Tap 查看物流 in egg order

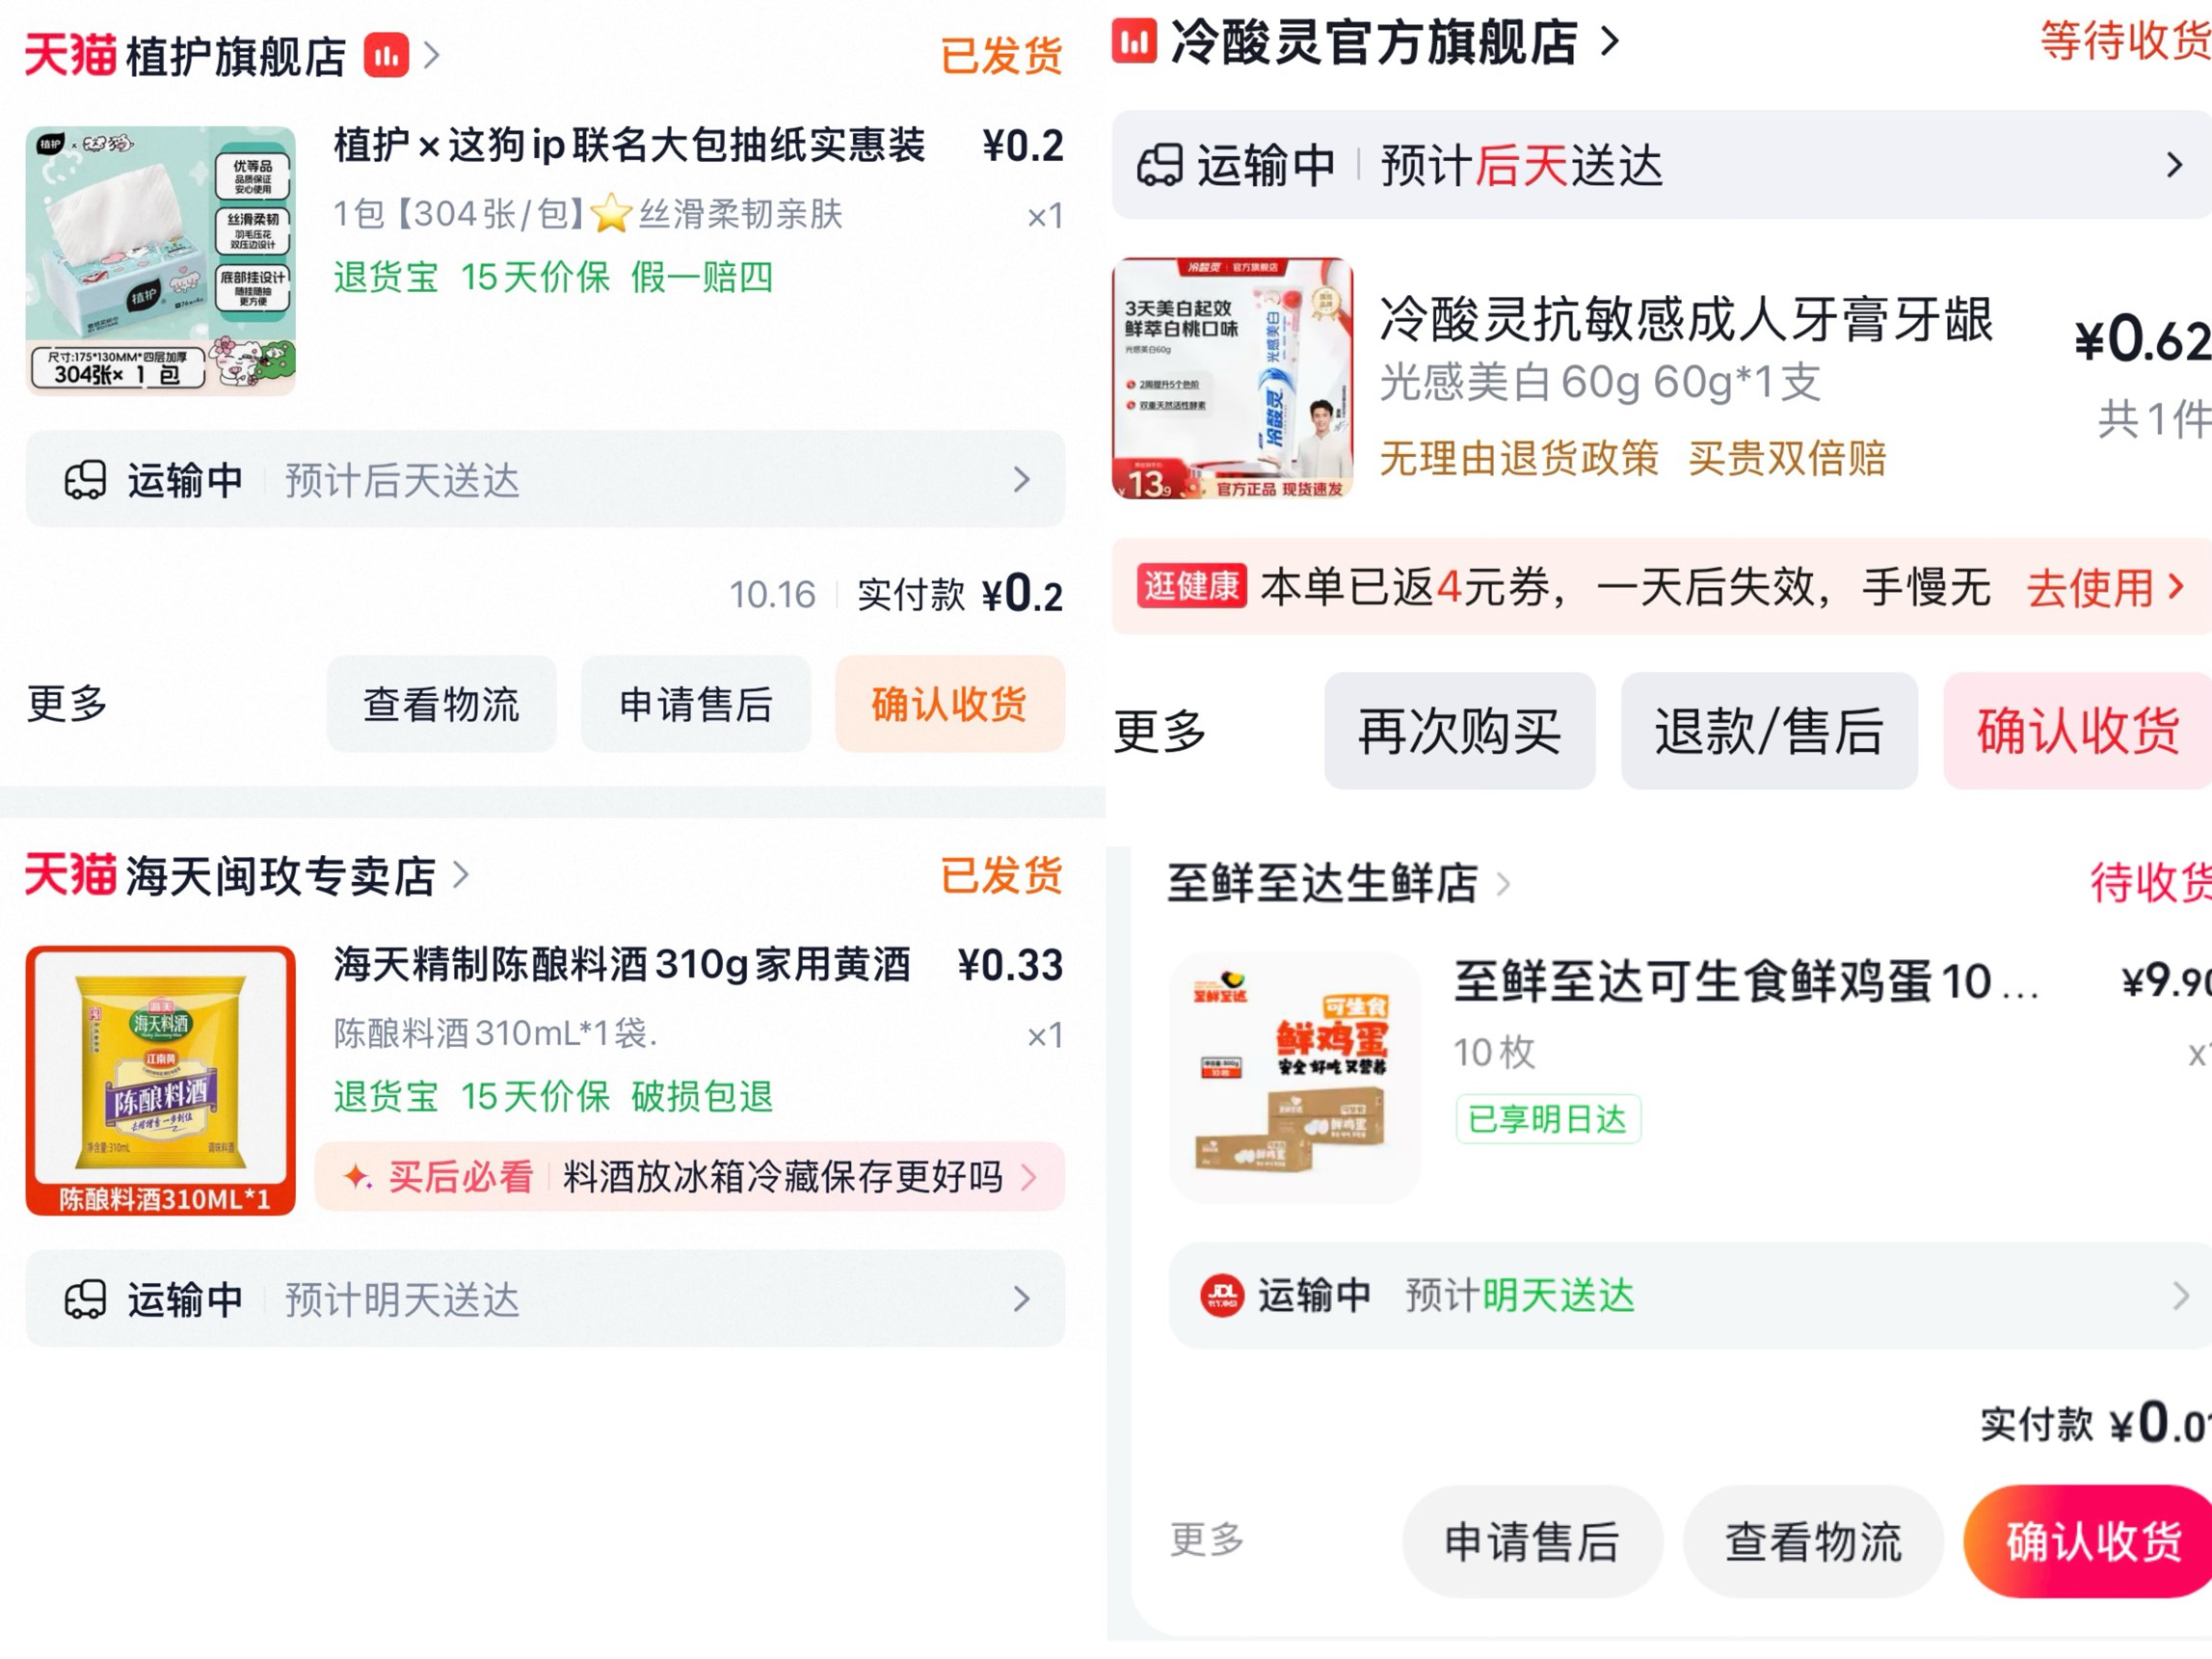[x=1813, y=1541]
